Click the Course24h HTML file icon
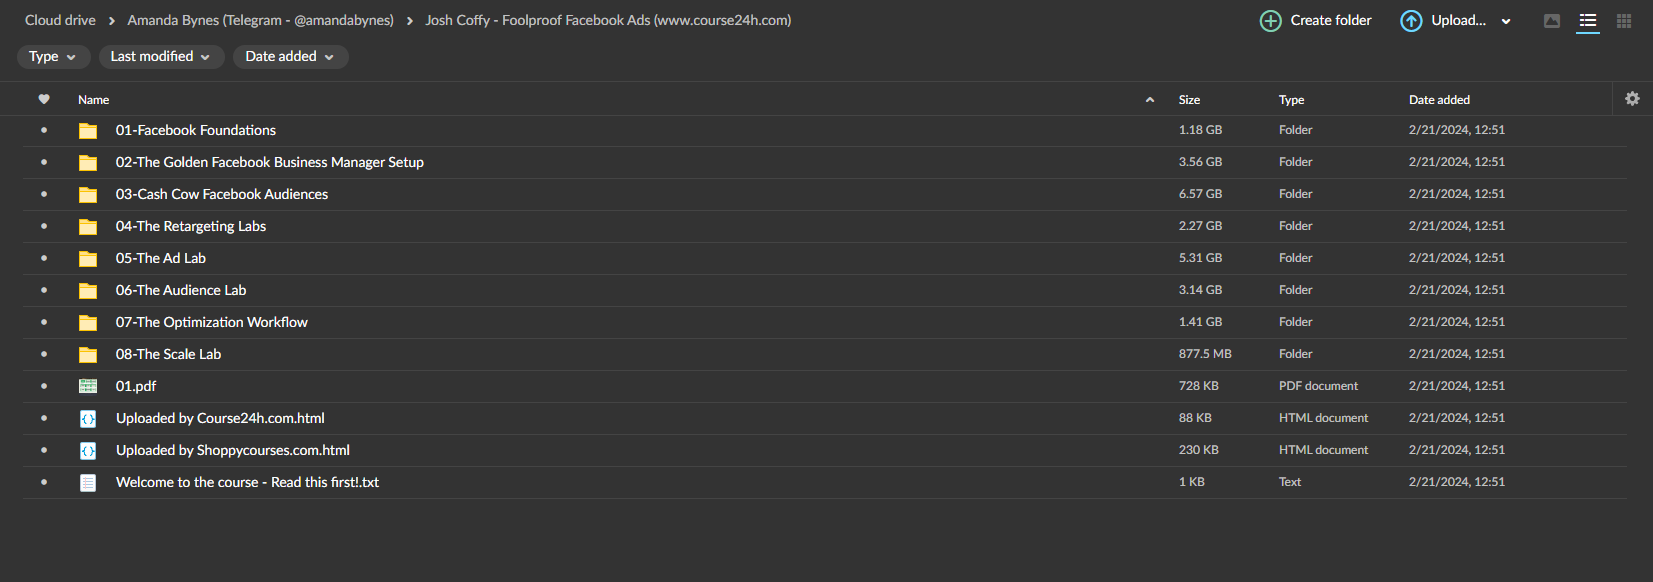The height and width of the screenshot is (582, 1653). tap(88, 419)
